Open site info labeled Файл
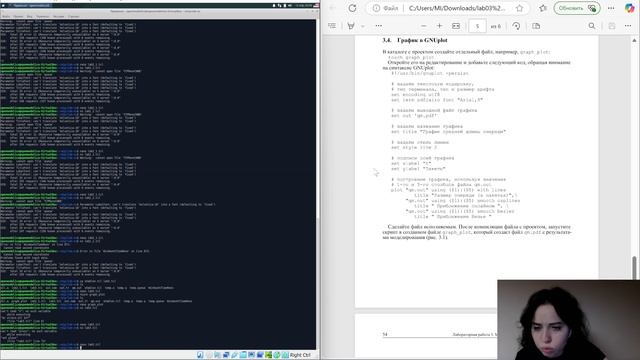 click(x=386, y=8)
